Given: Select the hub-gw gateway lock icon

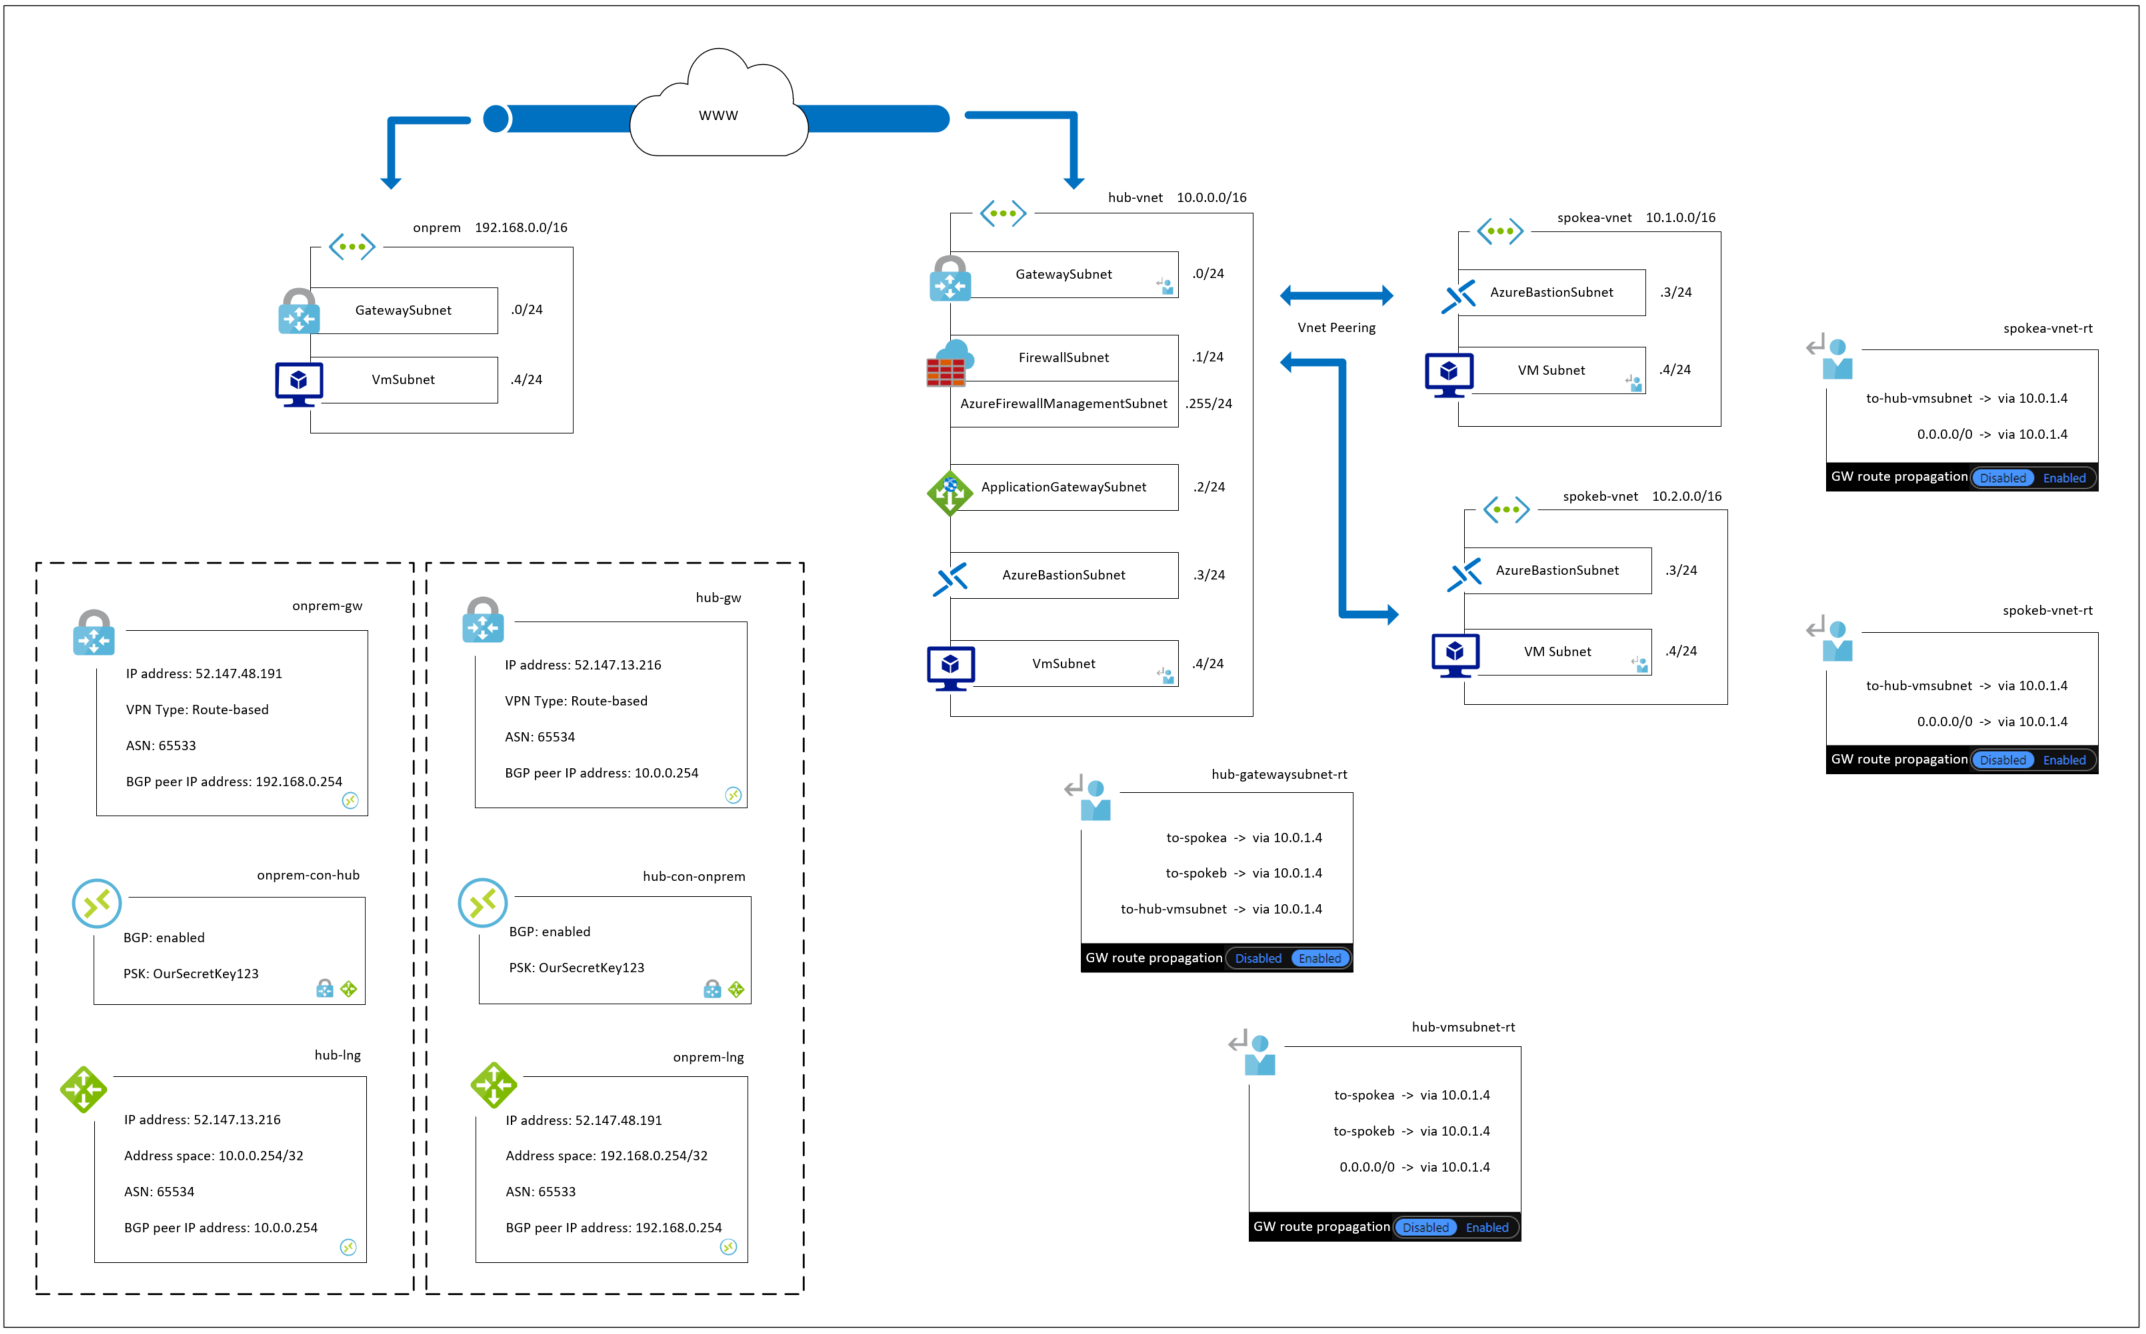Looking at the screenshot, I should (x=483, y=621).
